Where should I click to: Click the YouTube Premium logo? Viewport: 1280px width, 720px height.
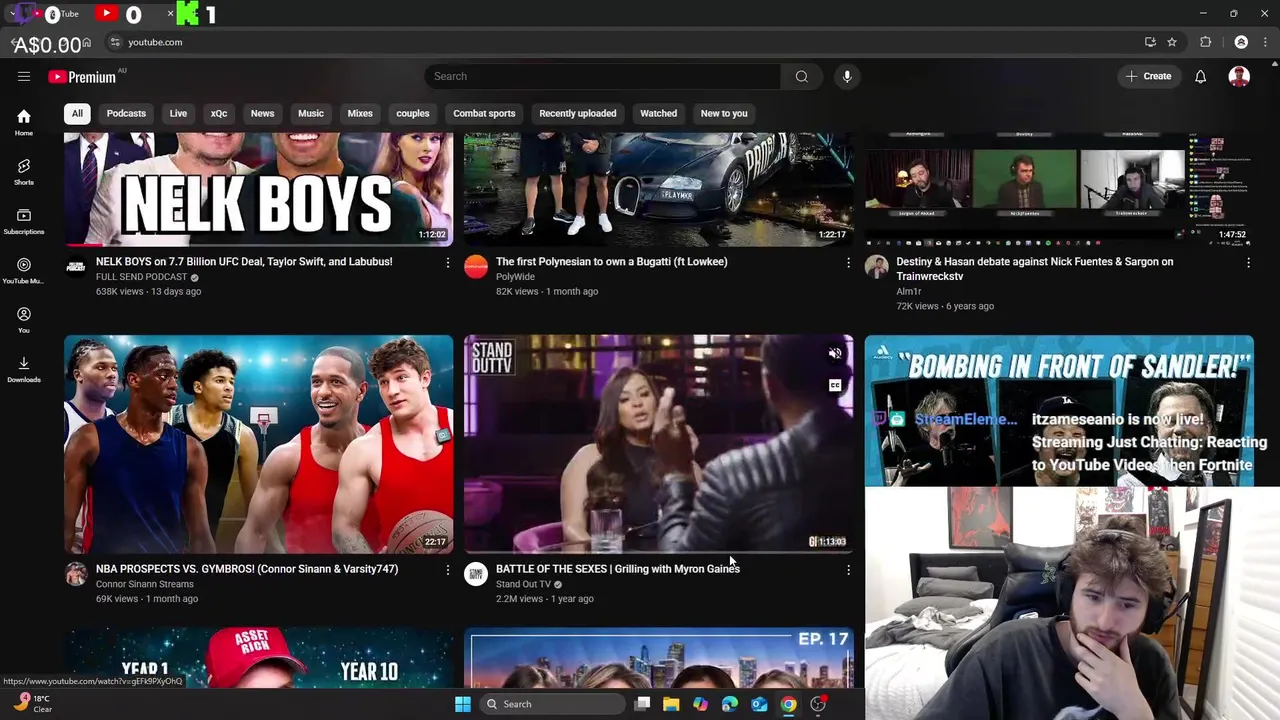(x=82, y=77)
